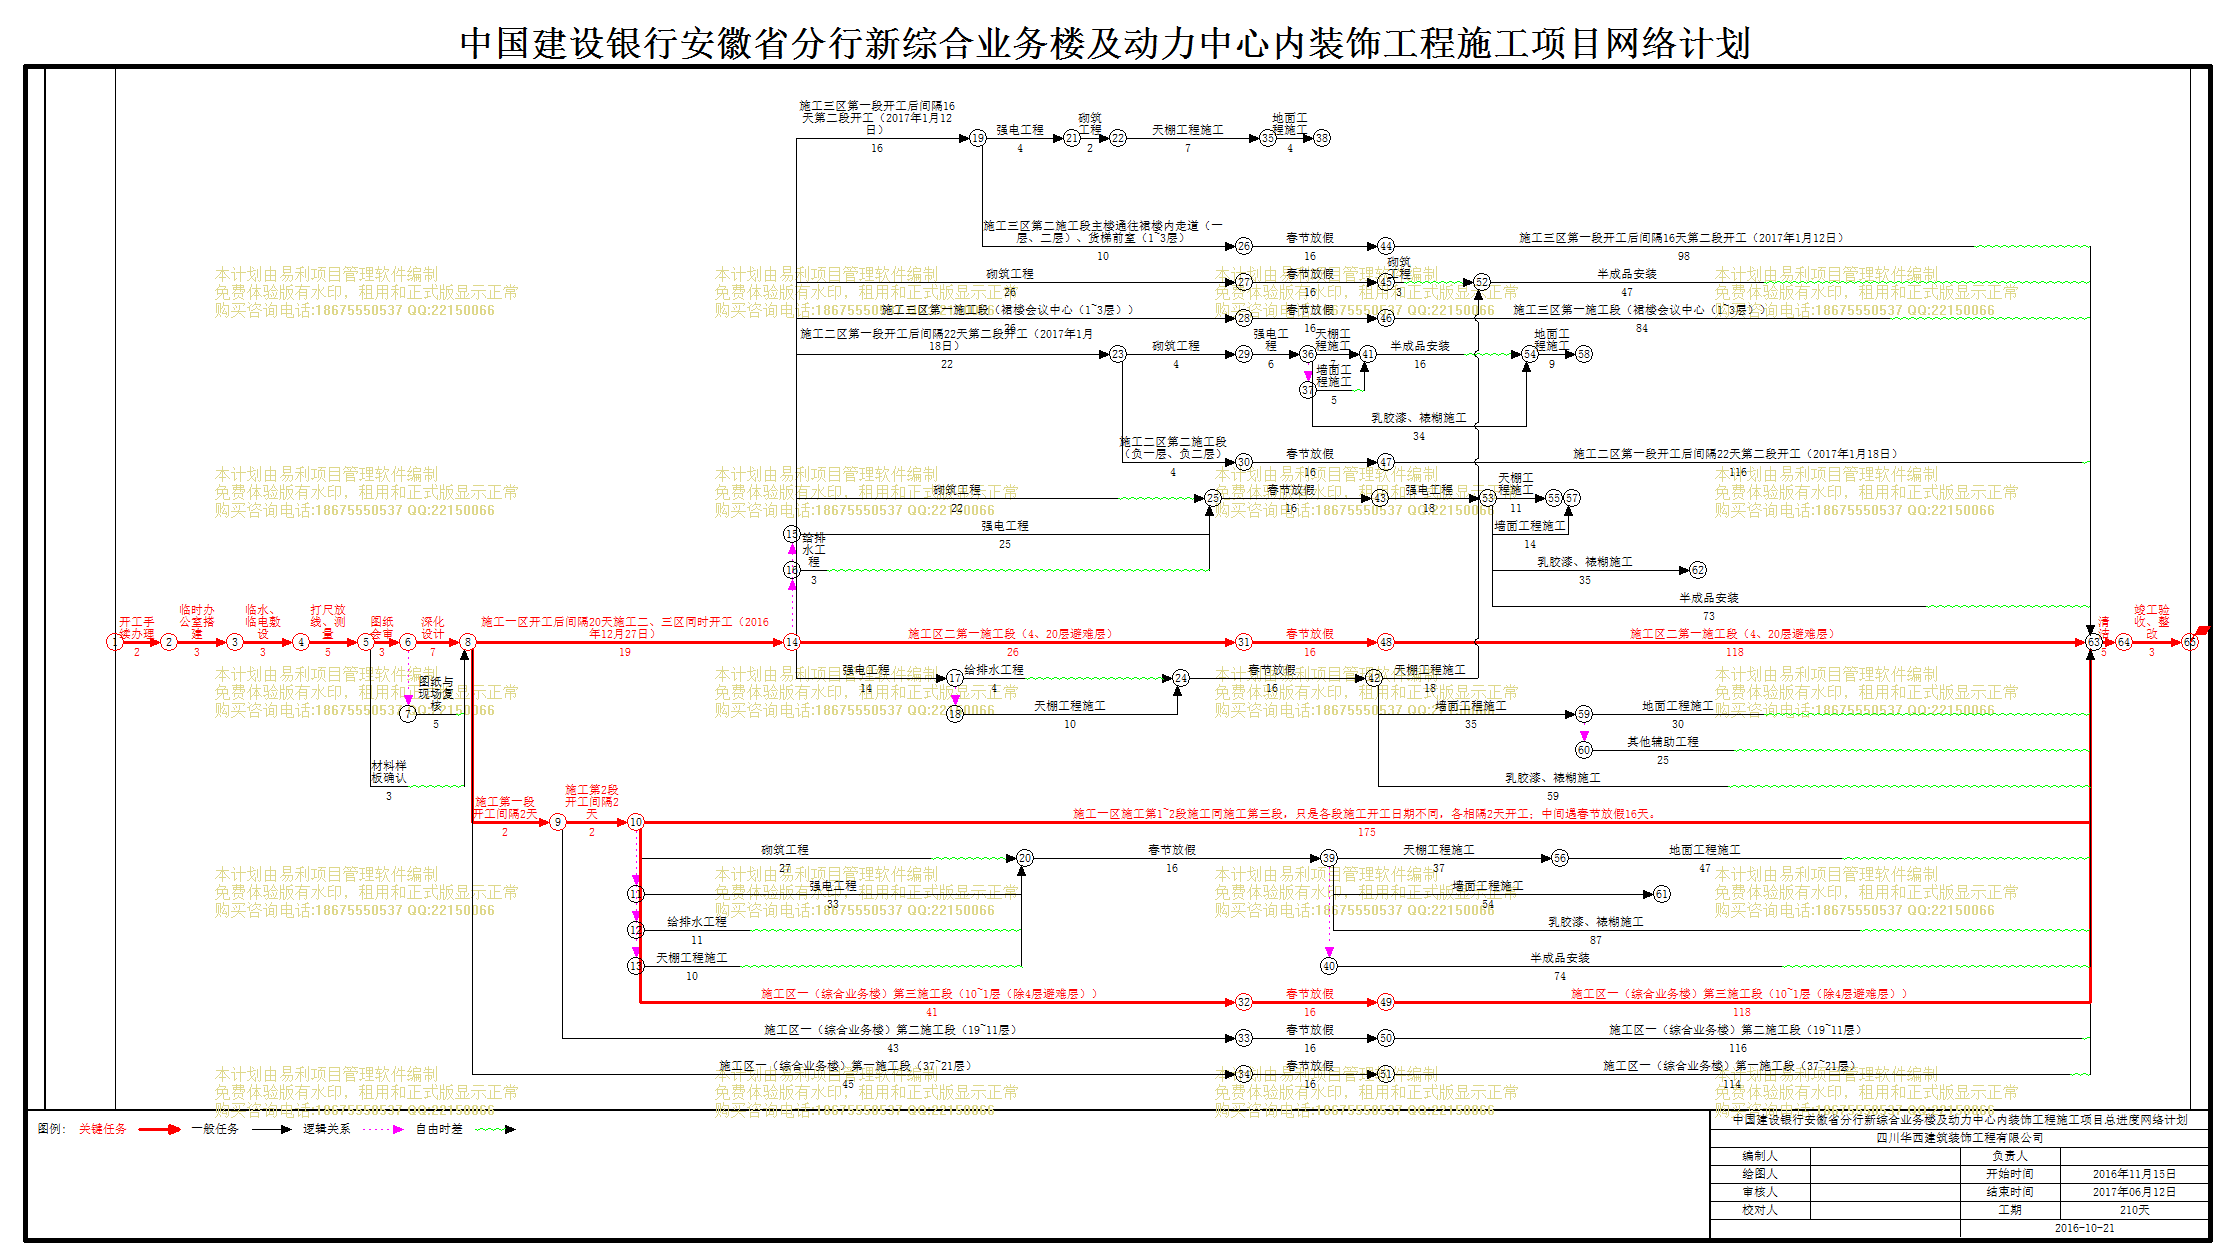
Task: Select node circle 32
Action: (x=1244, y=1002)
